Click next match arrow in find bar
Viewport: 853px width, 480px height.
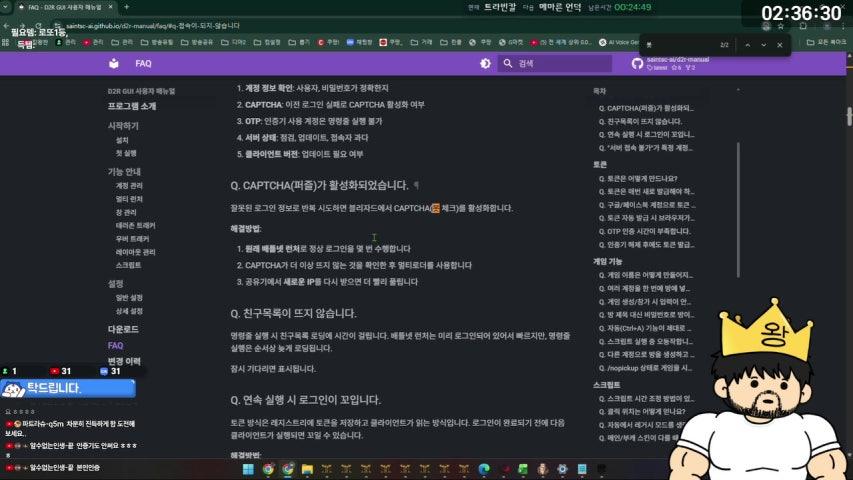(764, 45)
